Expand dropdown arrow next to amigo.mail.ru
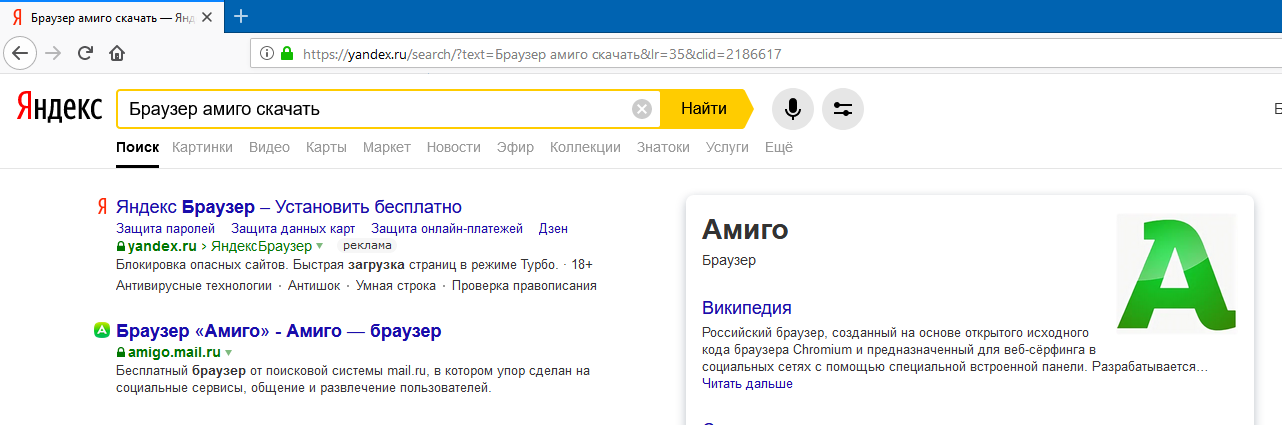1282x425 pixels. pos(228,353)
